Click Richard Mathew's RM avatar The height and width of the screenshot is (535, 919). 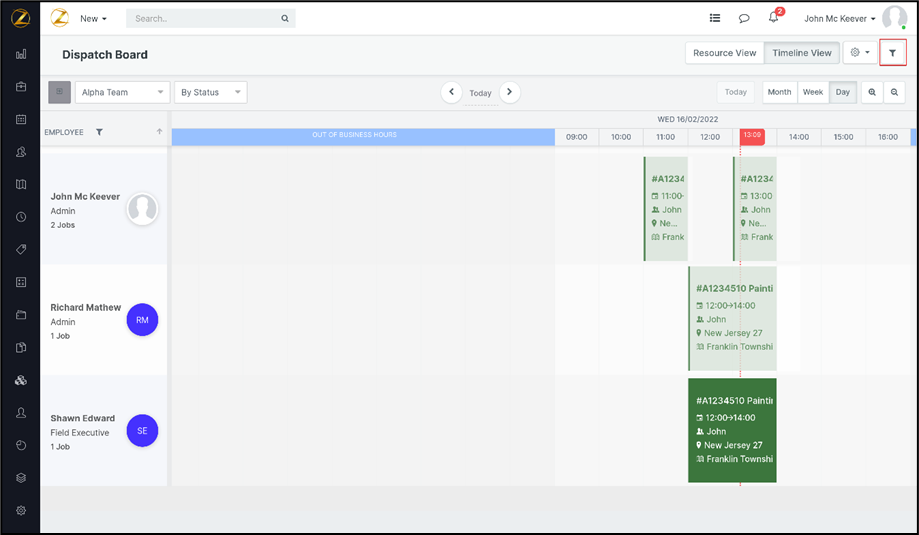[142, 320]
